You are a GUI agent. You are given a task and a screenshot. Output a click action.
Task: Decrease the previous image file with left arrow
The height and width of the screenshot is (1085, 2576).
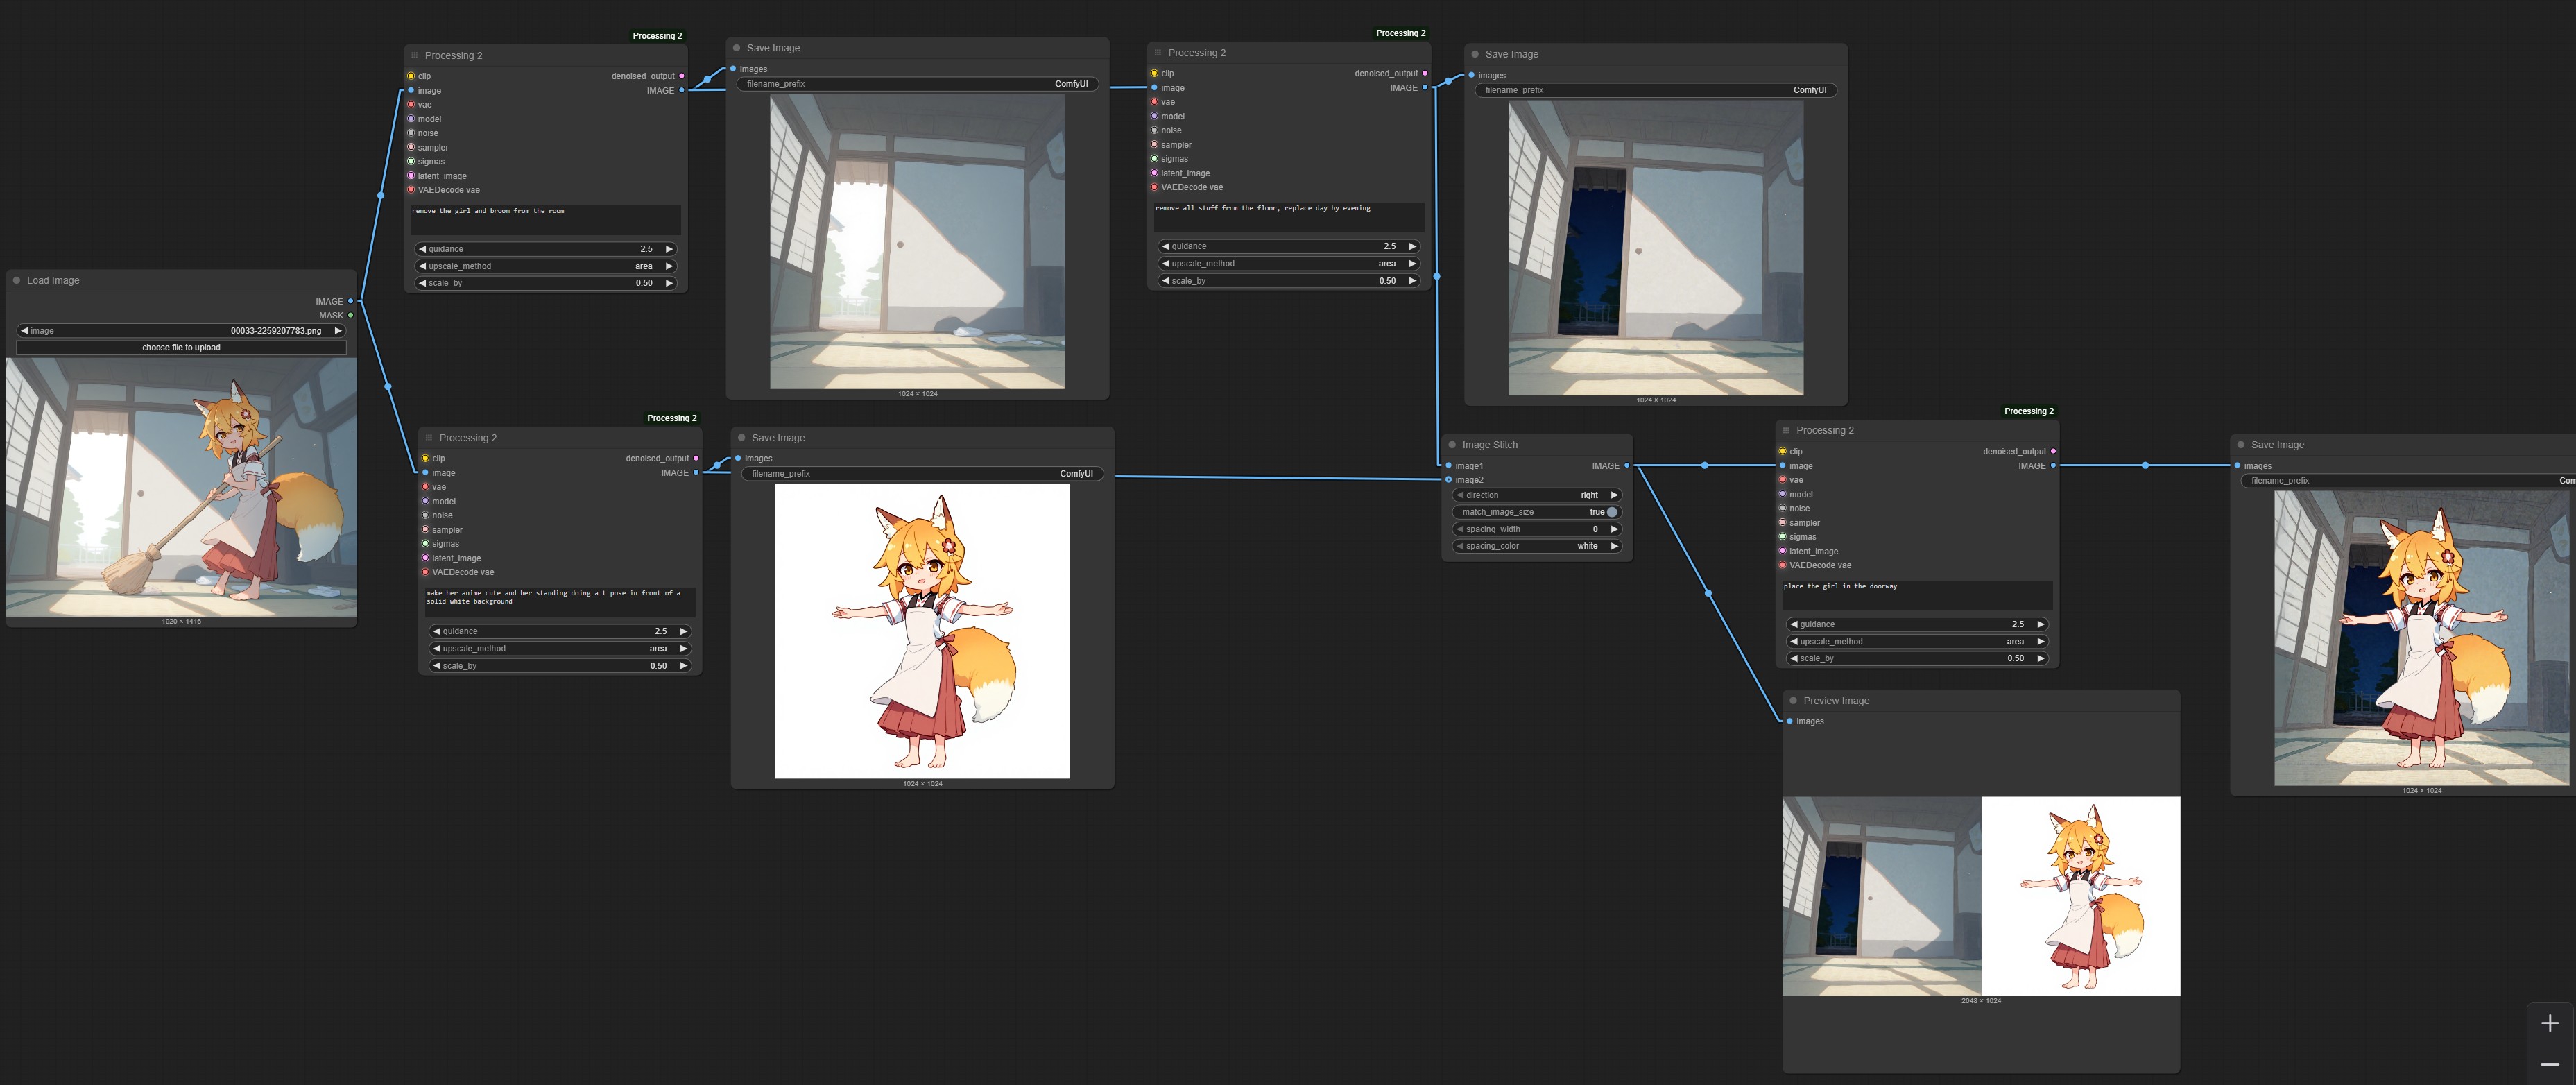coord(24,331)
